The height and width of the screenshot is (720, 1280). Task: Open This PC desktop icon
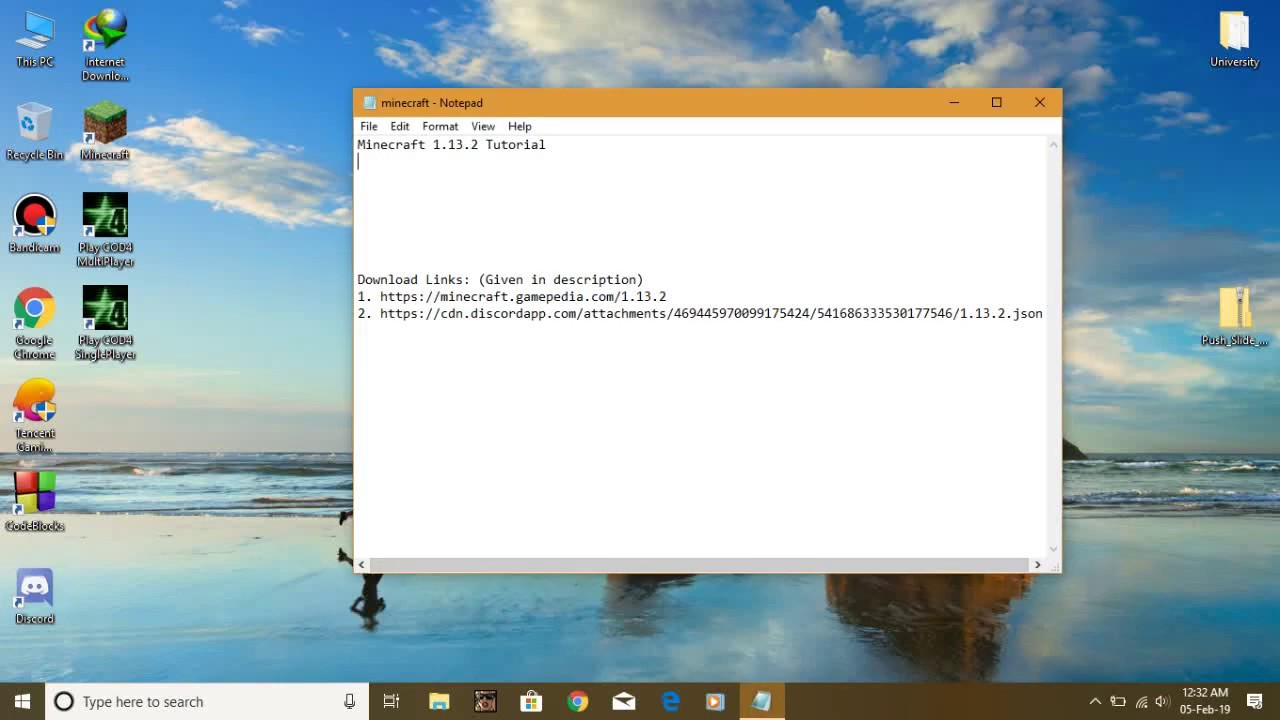pyautogui.click(x=35, y=39)
